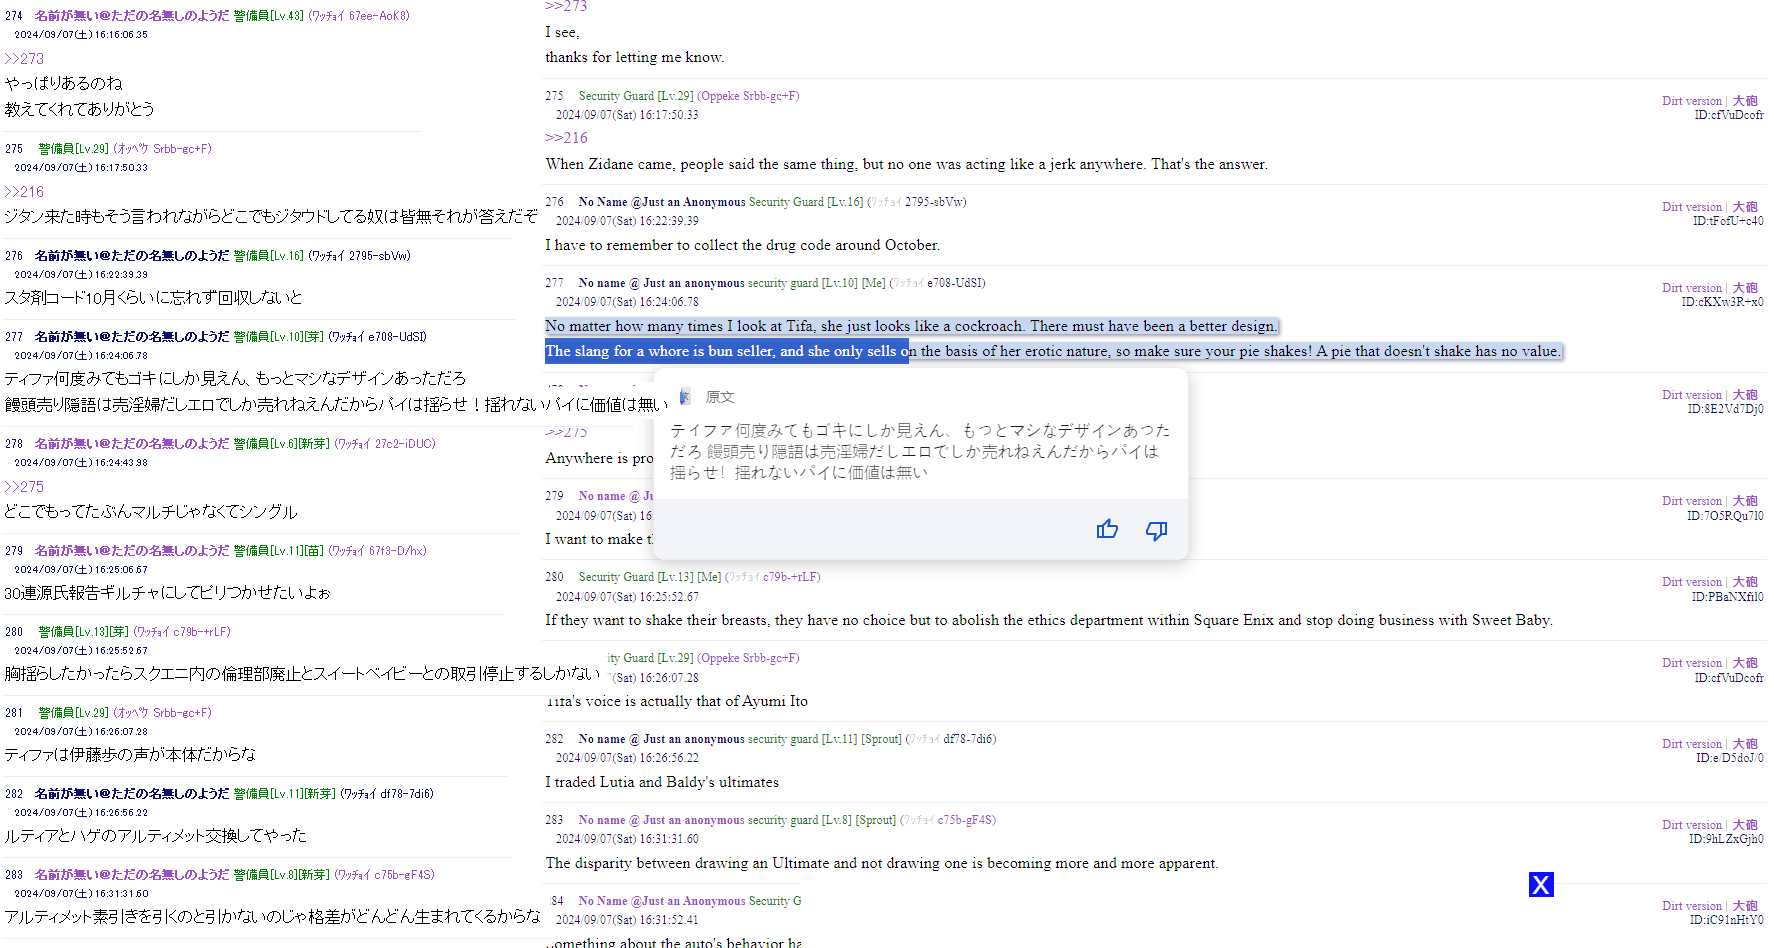This screenshot has width=1774, height=948.
Task: Click poster name in Japanese post 276
Action: (x=132, y=256)
